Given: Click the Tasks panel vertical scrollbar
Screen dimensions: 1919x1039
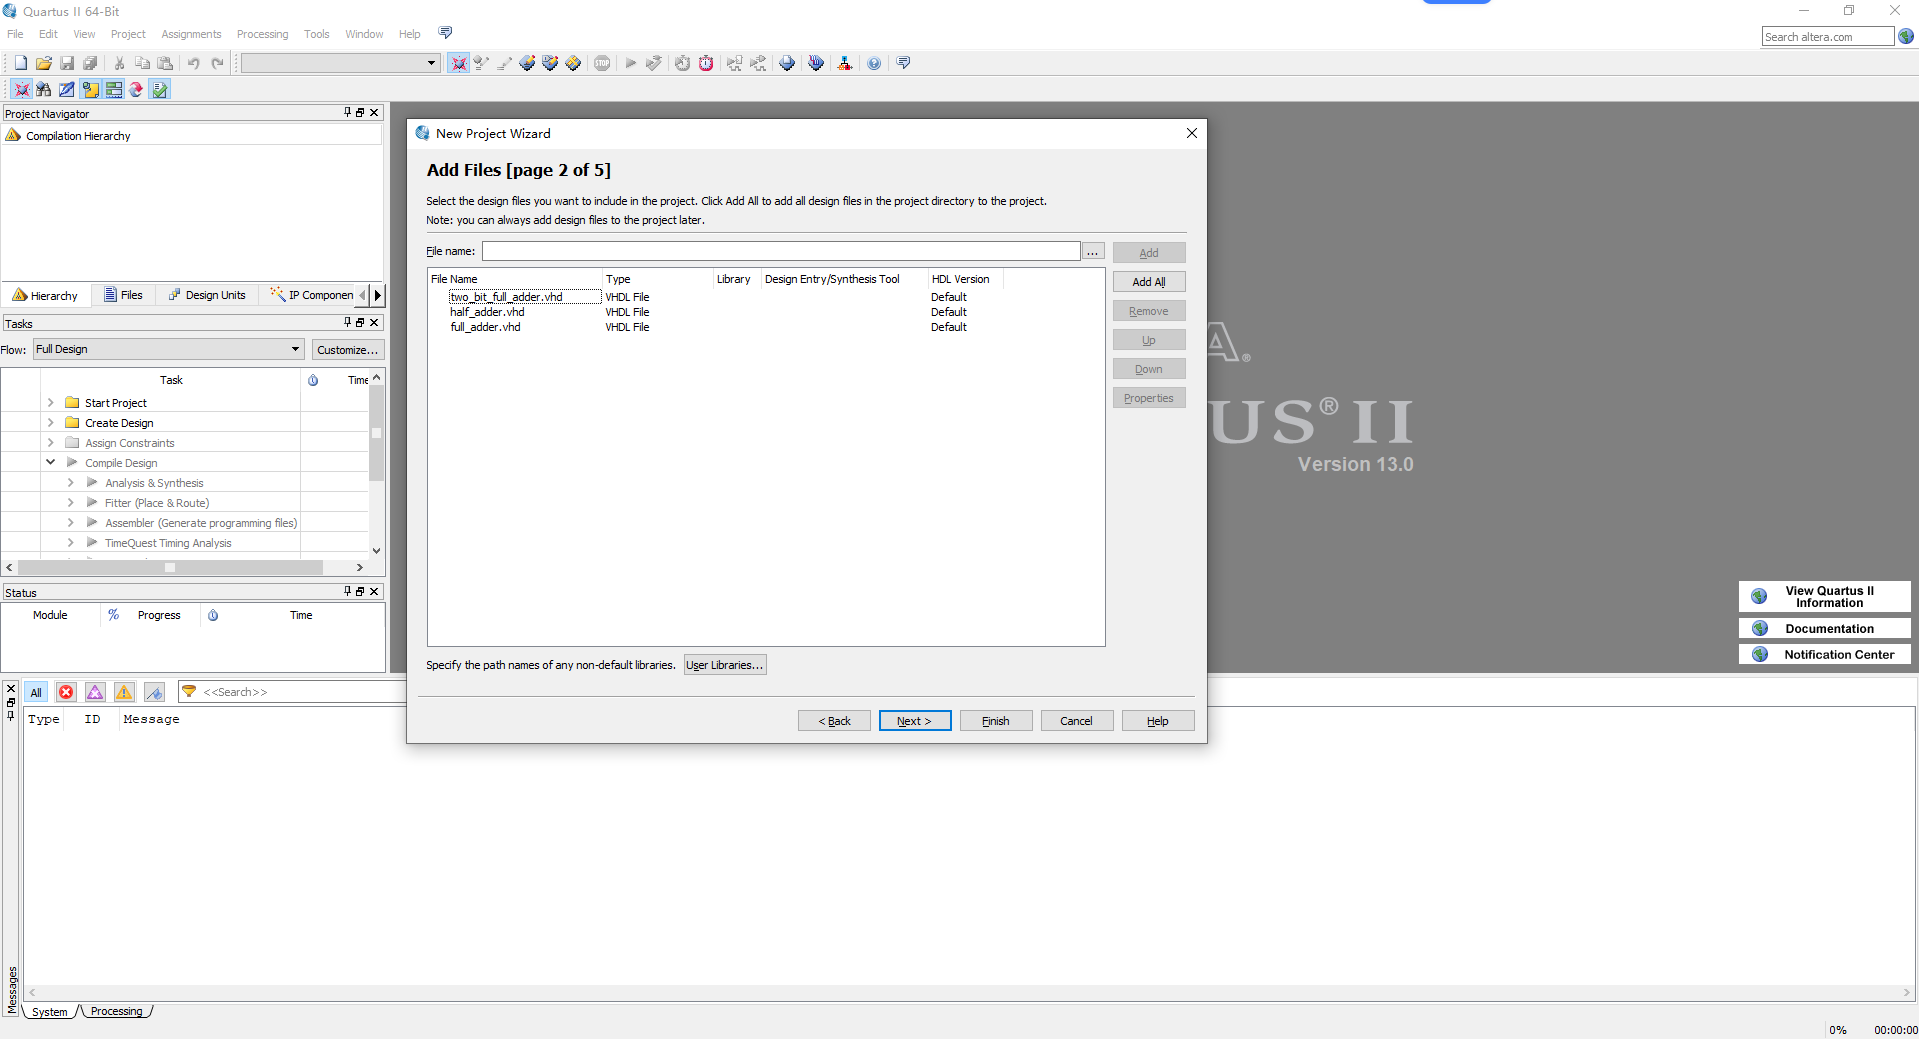Looking at the screenshot, I should [376, 463].
